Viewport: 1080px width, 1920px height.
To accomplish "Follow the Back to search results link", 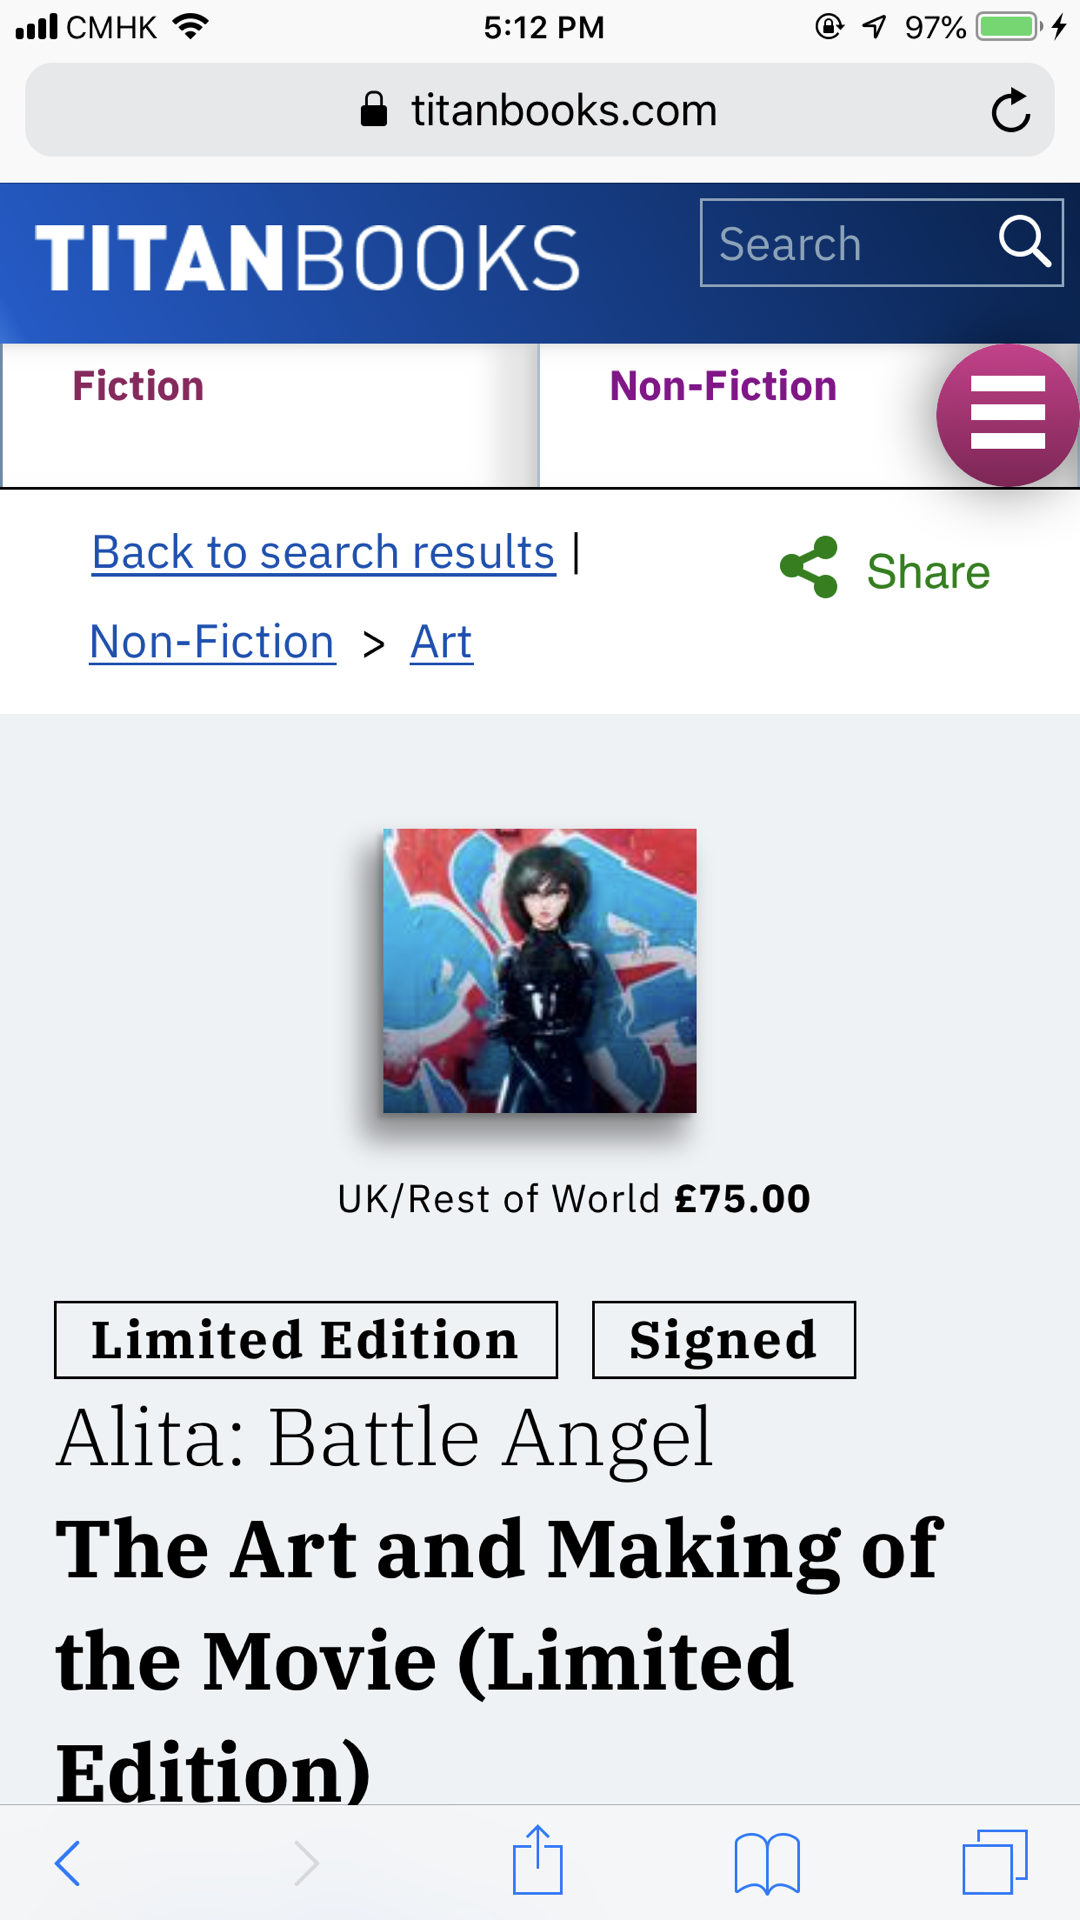I will (x=323, y=552).
